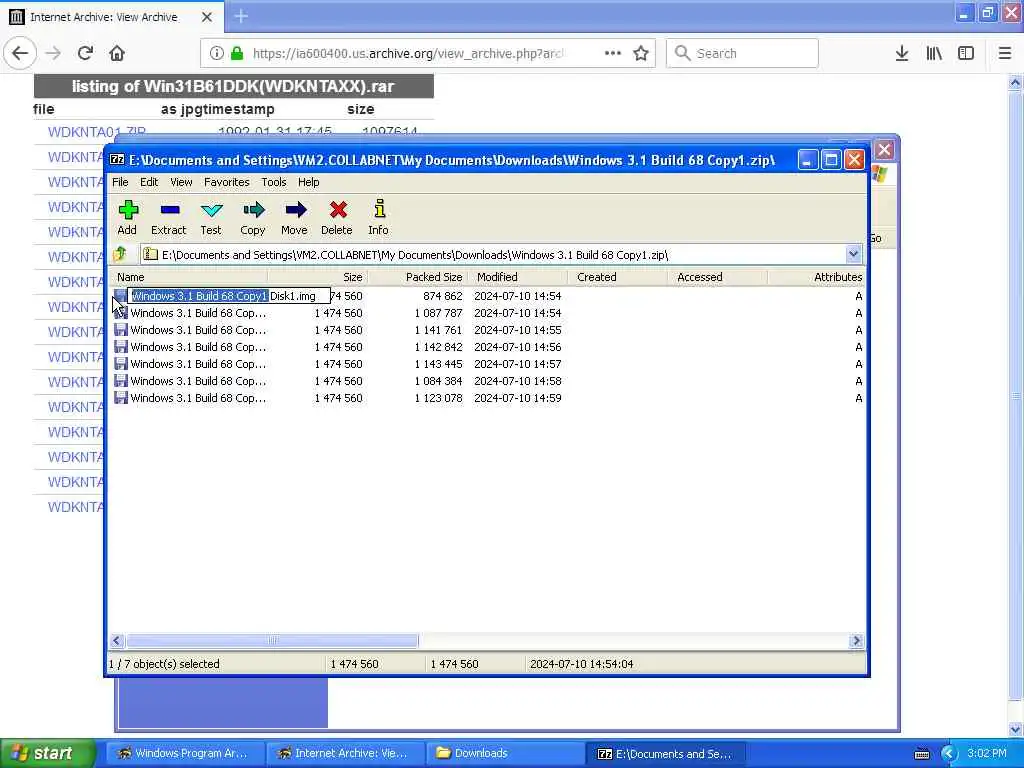The width and height of the screenshot is (1024, 768).
Task: Select the Copy toolbar icon
Action: [x=253, y=217]
